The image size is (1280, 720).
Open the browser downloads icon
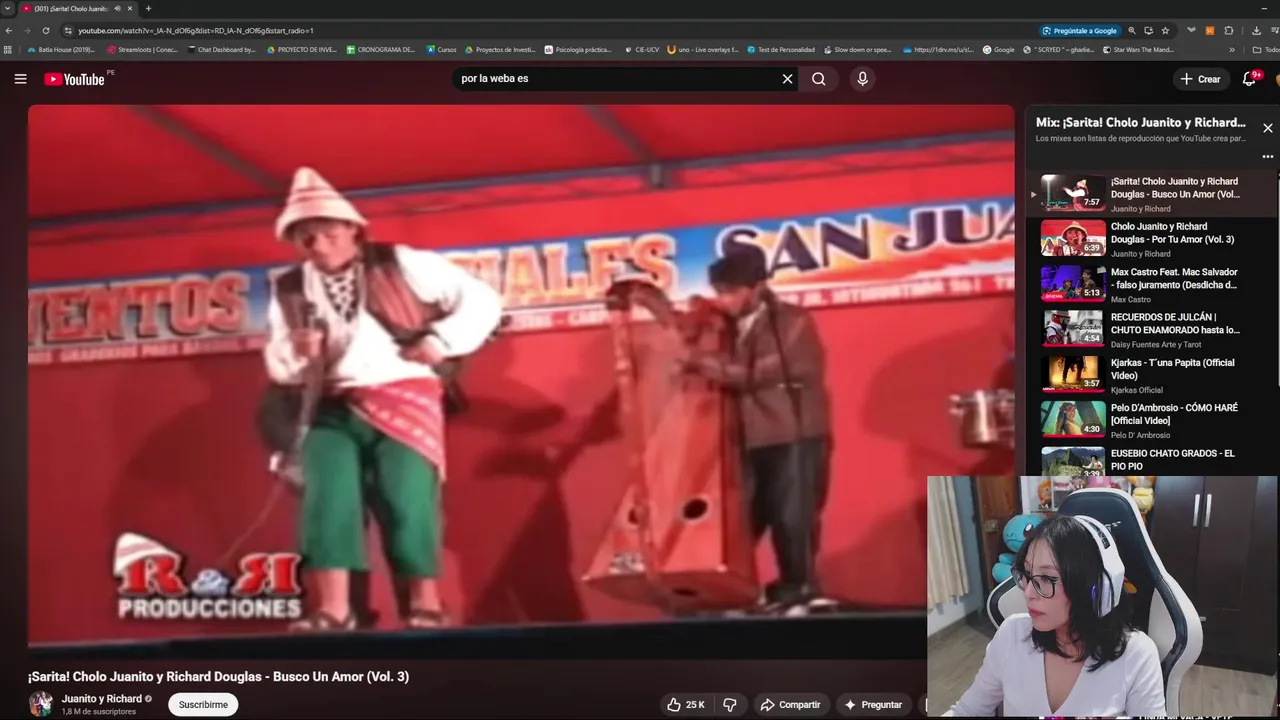[1256, 31]
